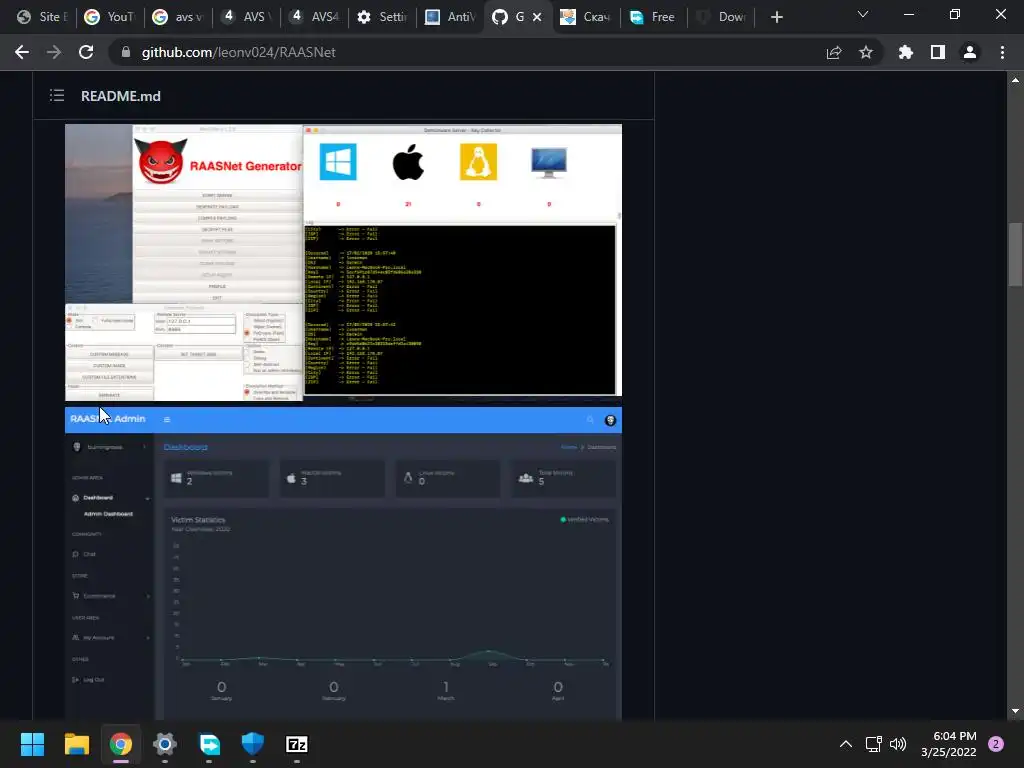The width and height of the screenshot is (1024, 768).
Task: Open the README table of contents
Action: click(x=57, y=95)
